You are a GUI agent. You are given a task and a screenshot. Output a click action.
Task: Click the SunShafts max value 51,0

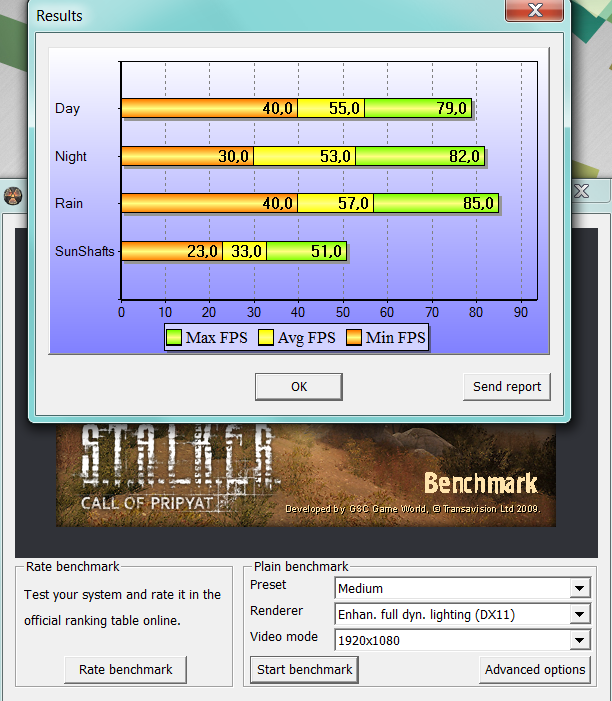pyautogui.click(x=326, y=251)
